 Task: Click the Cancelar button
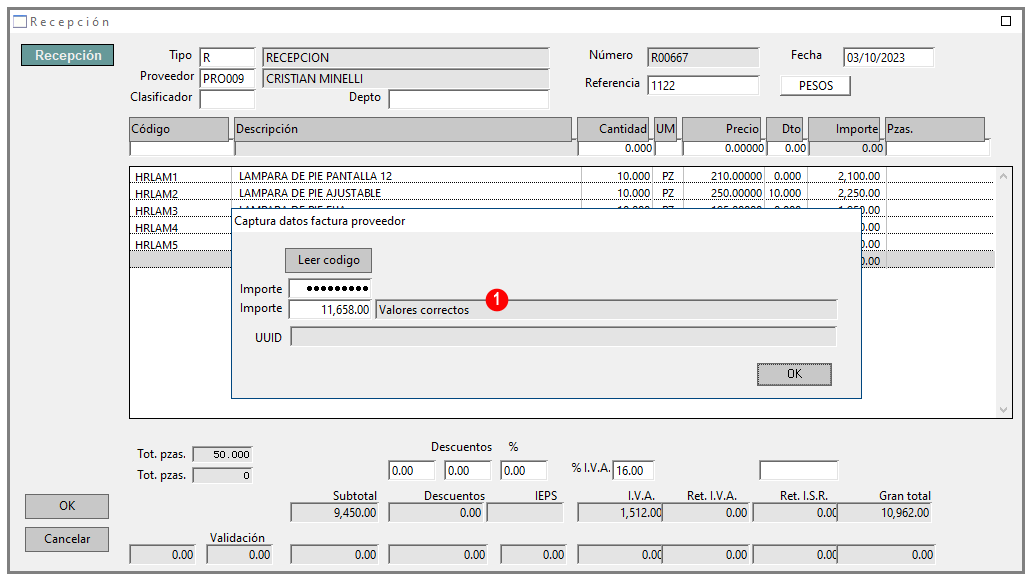pyautogui.click(x=67, y=539)
